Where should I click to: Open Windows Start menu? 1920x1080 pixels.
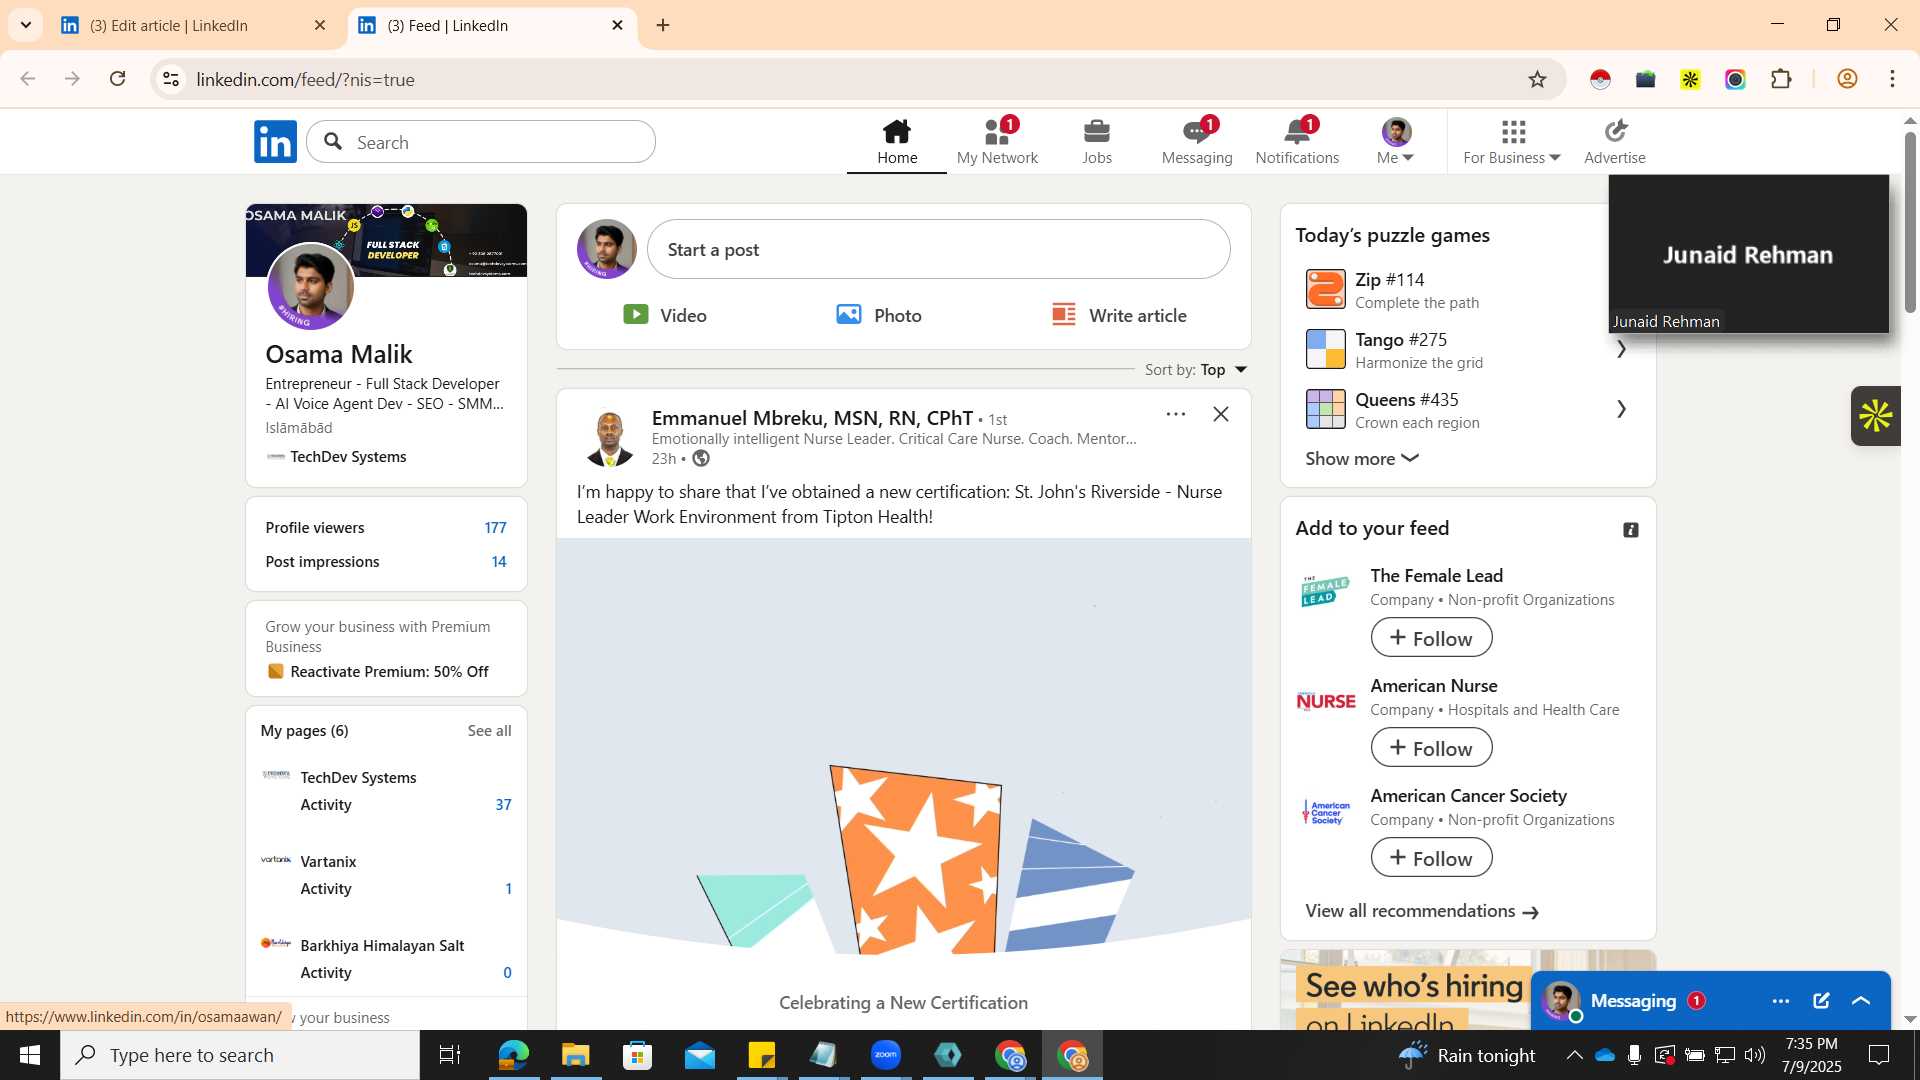29,1055
